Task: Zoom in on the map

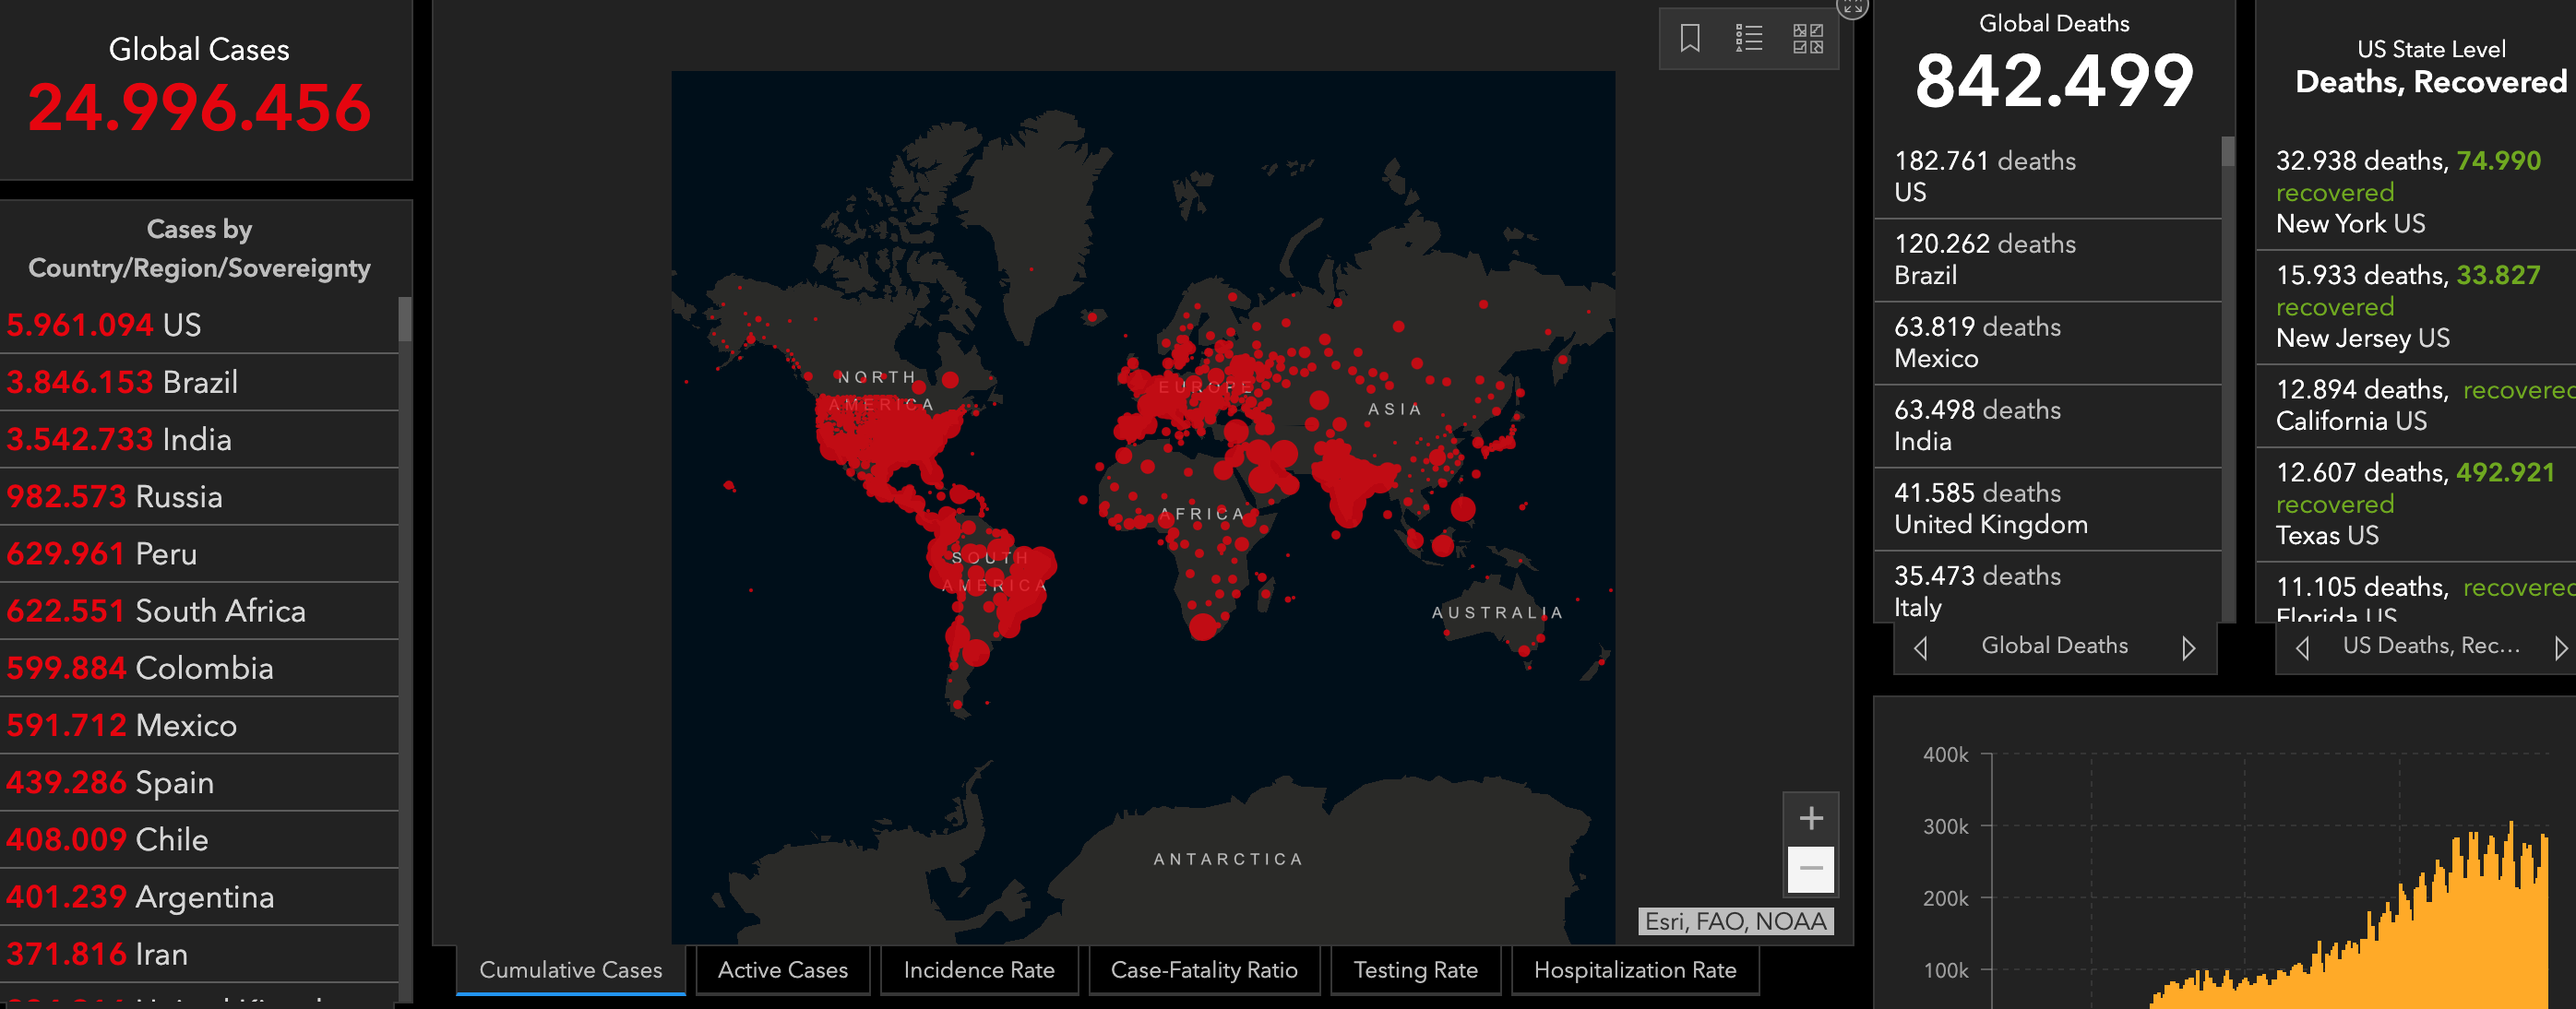Action: [1810, 818]
